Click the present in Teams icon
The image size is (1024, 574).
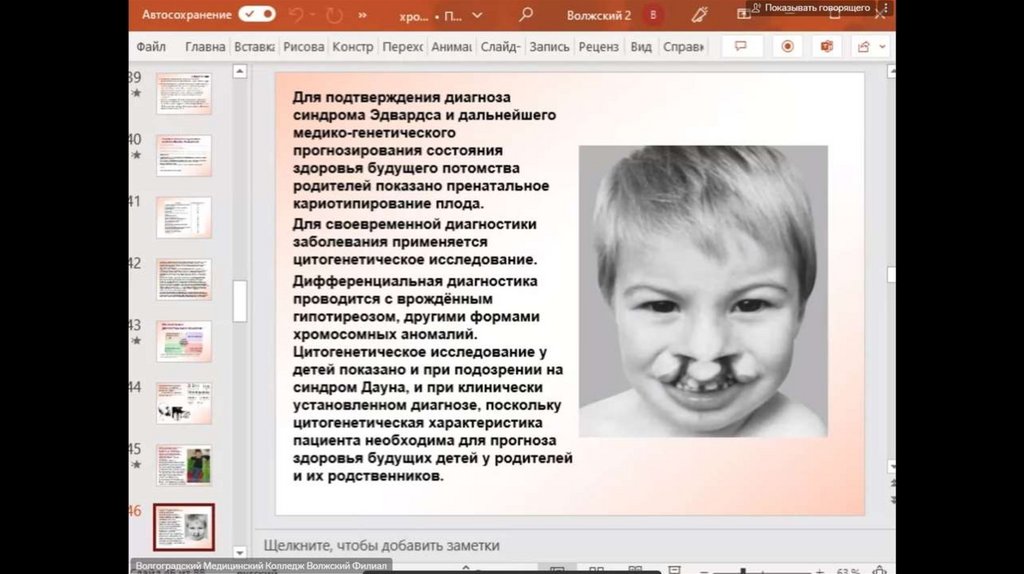point(827,47)
